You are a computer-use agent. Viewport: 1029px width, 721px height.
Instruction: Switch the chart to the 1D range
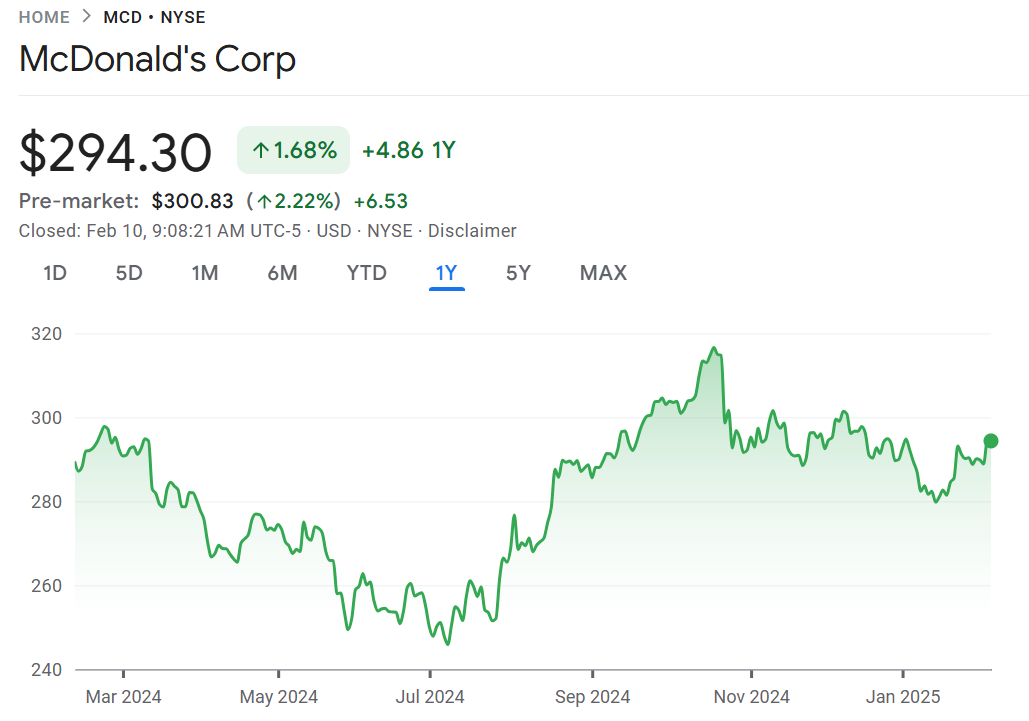pos(55,273)
